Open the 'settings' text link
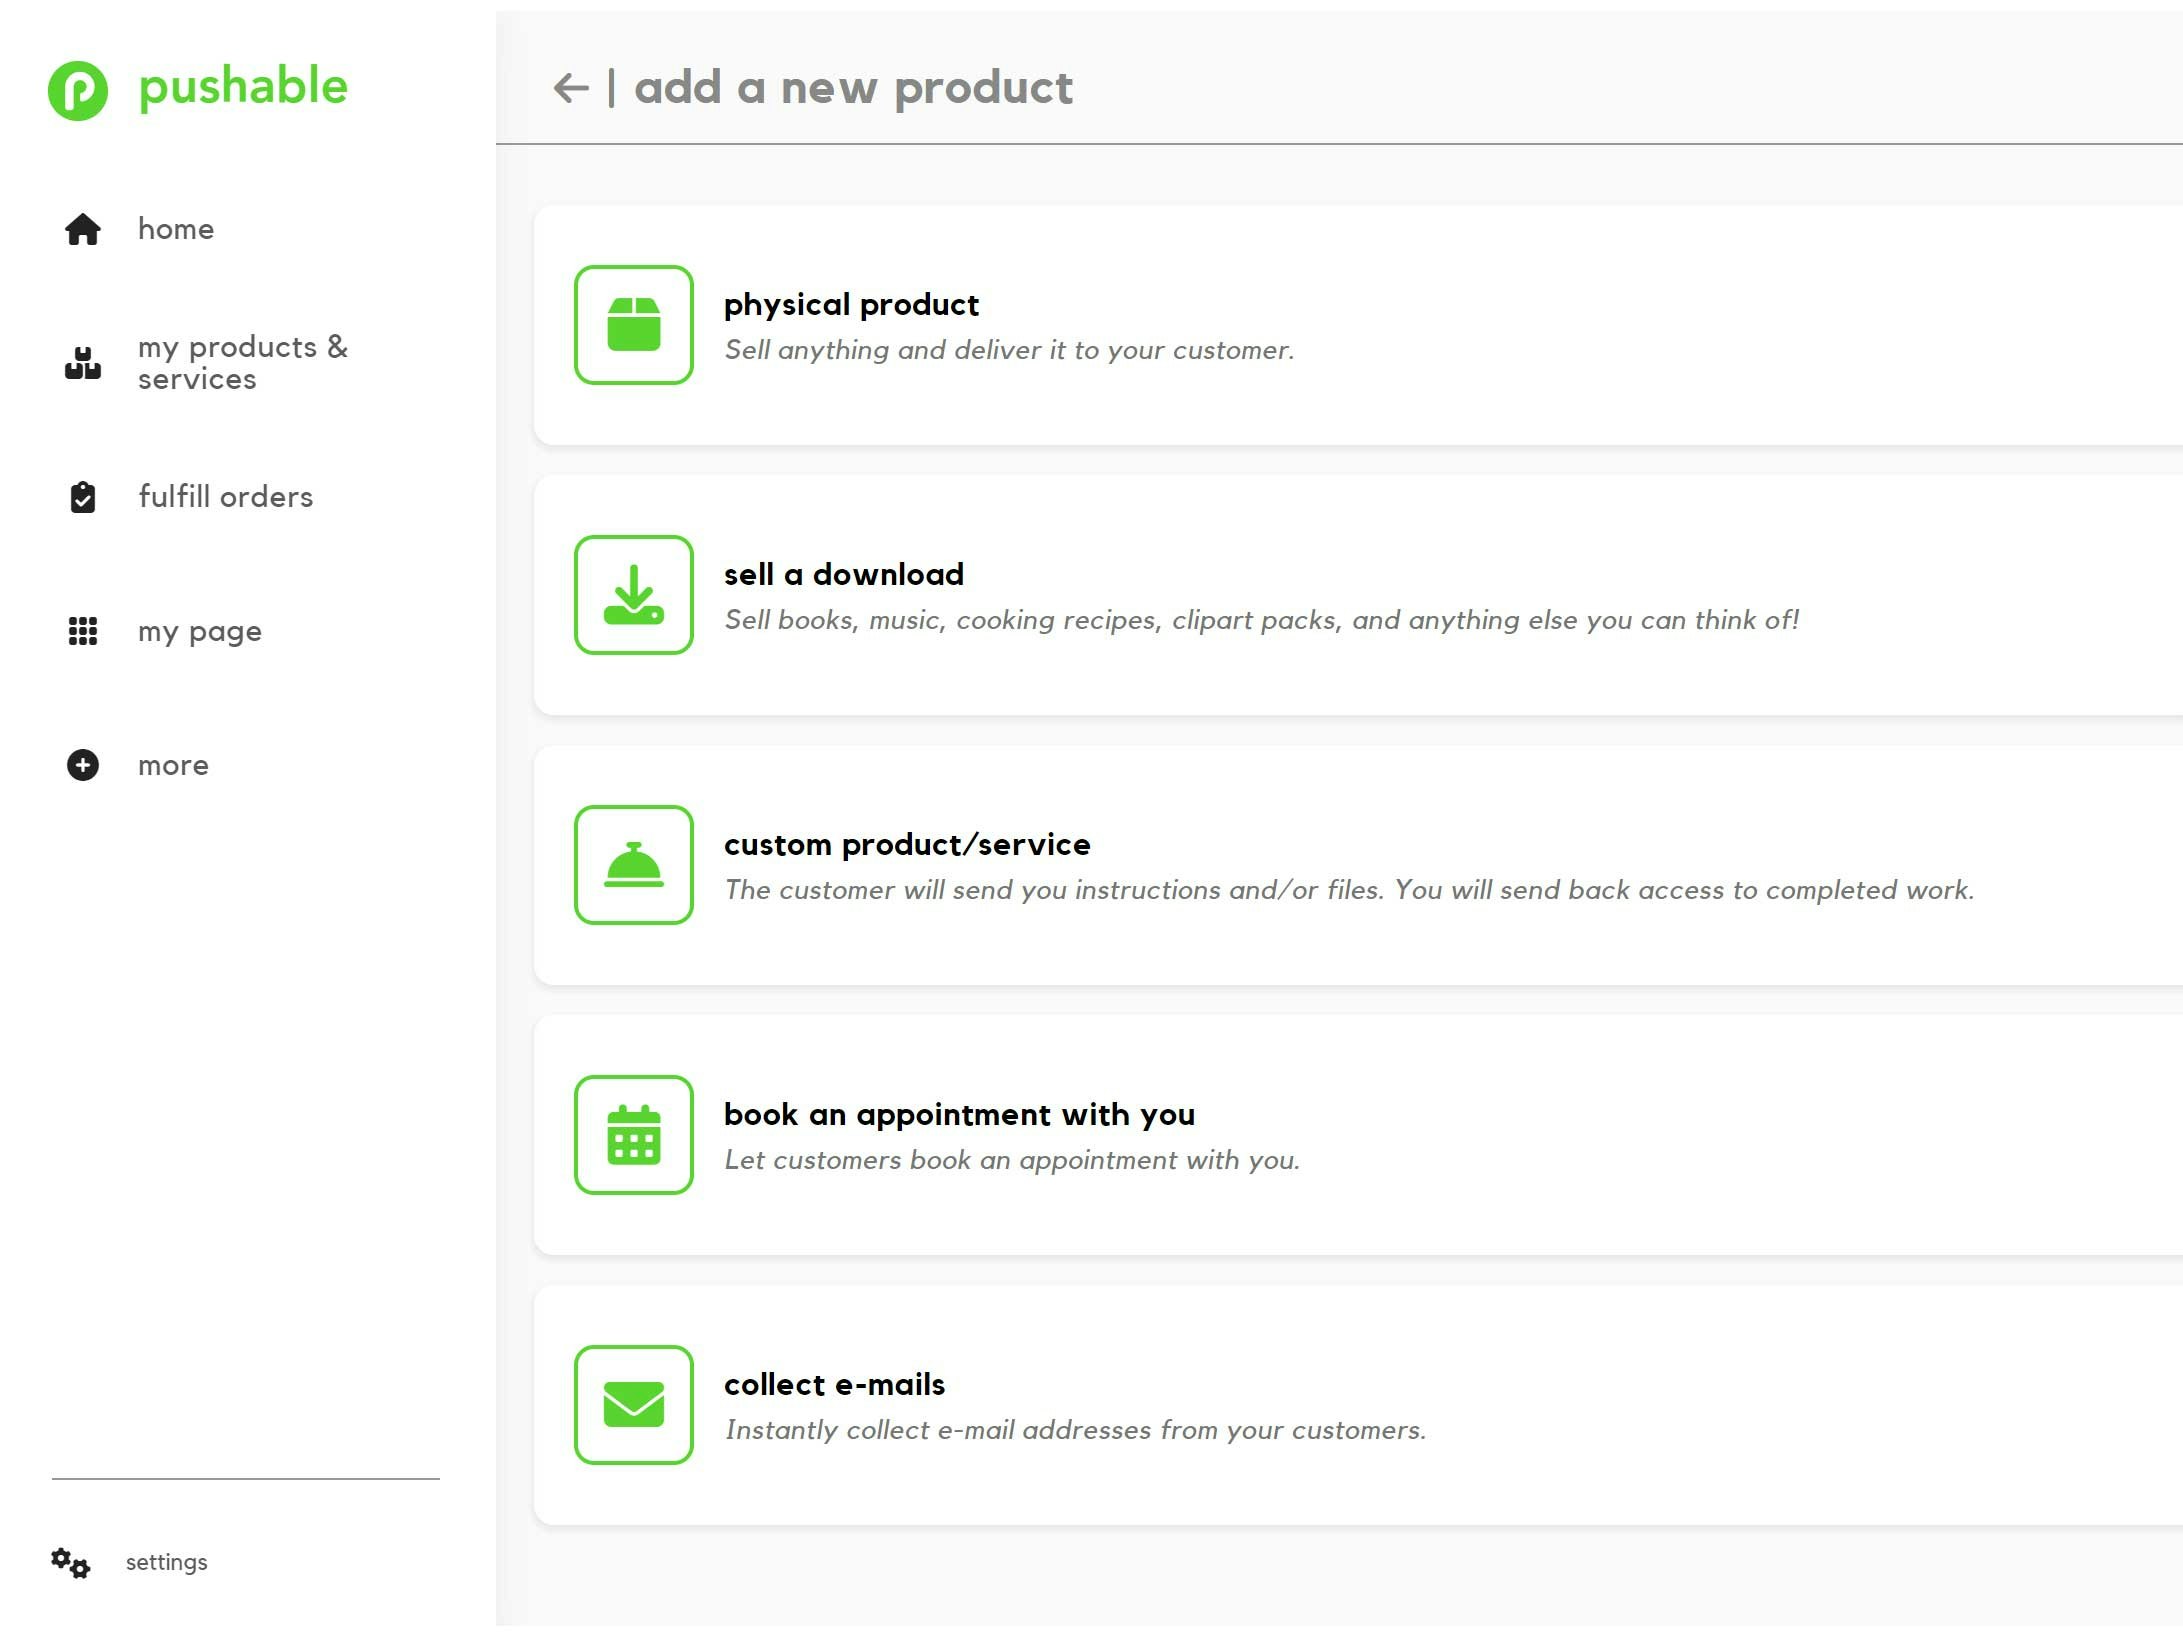The height and width of the screenshot is (1638, 2183). (166, 1562)
